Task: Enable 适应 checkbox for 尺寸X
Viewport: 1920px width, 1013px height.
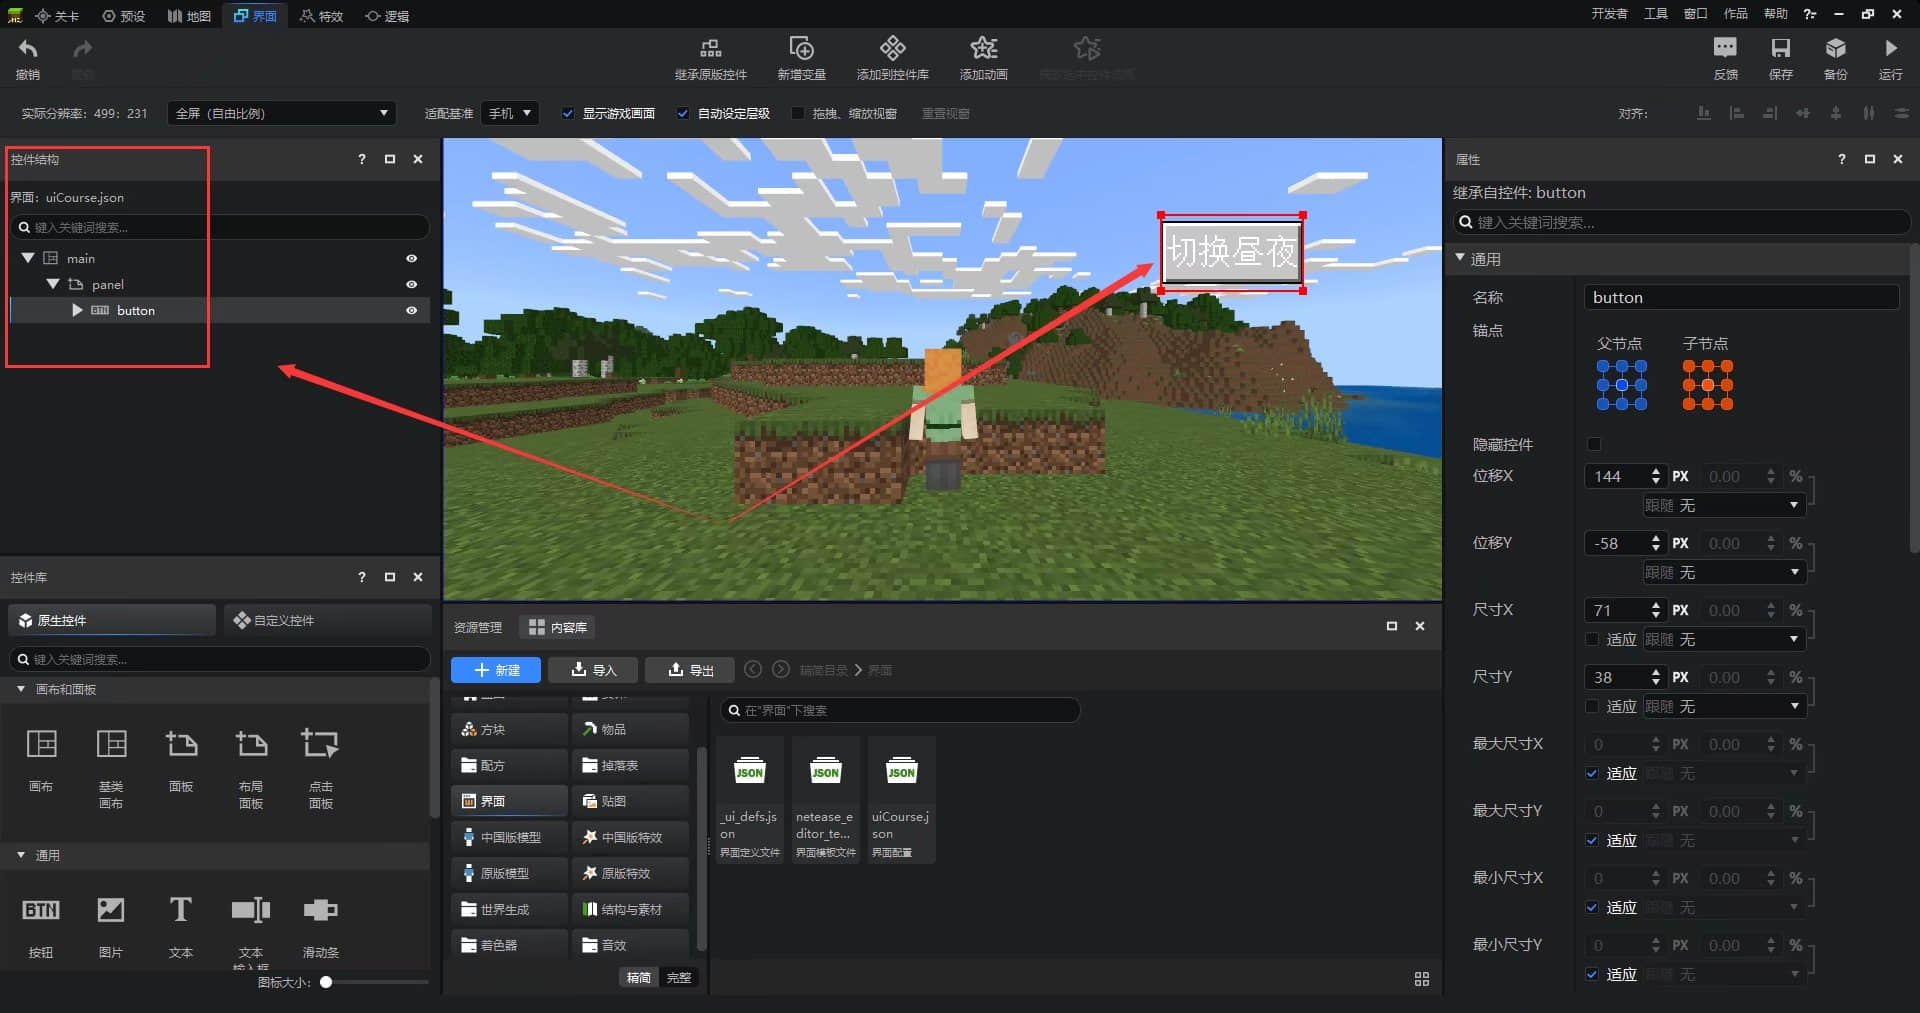Action: pos(1592,639)
